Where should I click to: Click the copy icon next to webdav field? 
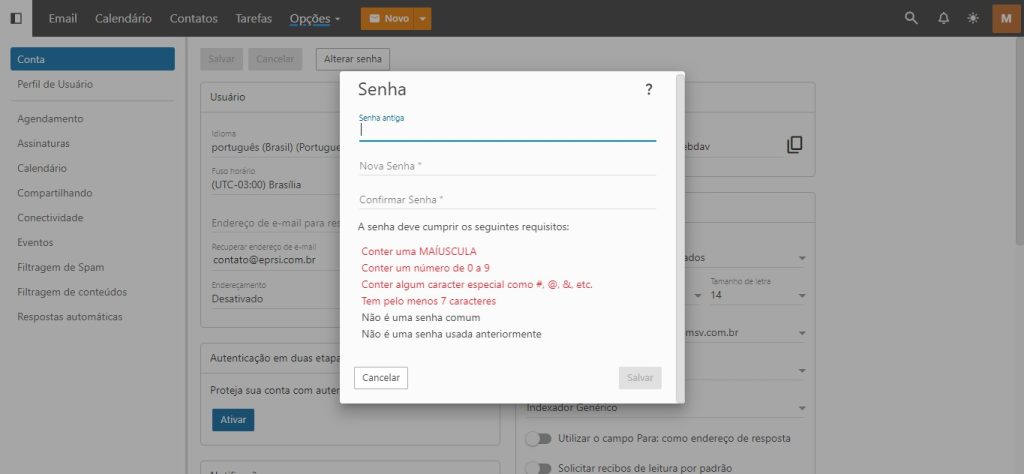(794, 145)
